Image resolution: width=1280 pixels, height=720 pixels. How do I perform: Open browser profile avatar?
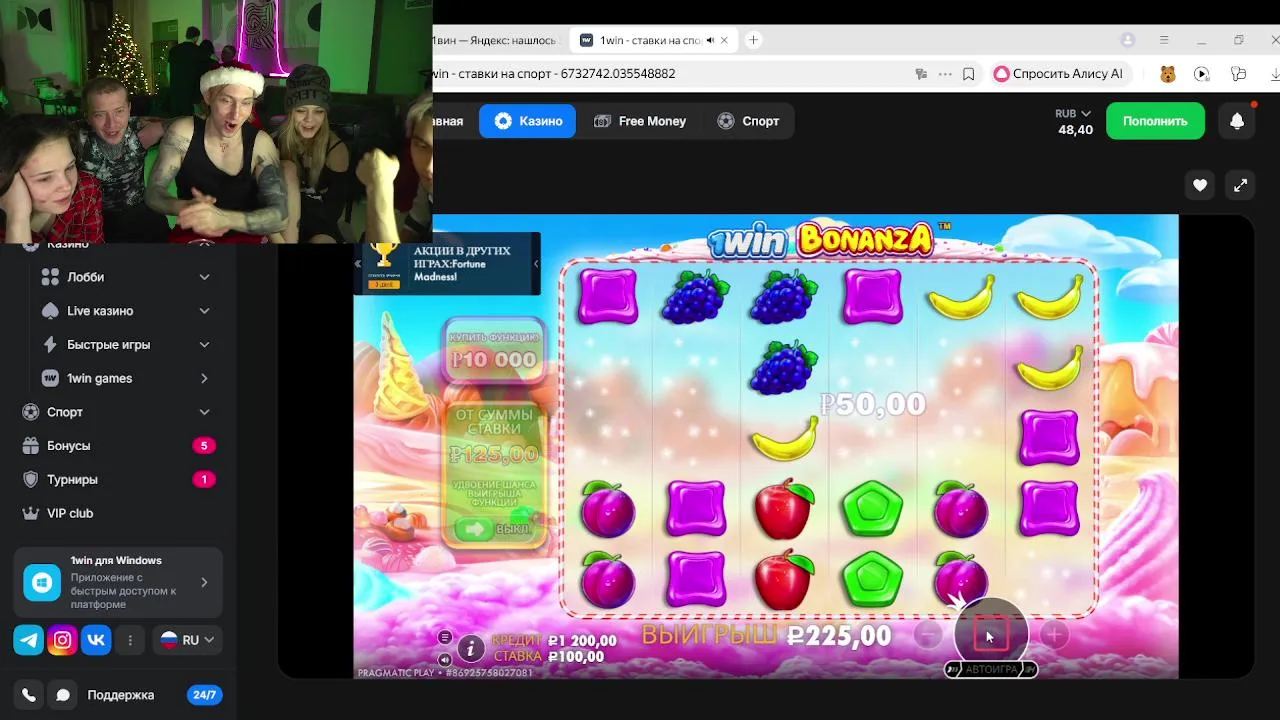point(1128,40)
